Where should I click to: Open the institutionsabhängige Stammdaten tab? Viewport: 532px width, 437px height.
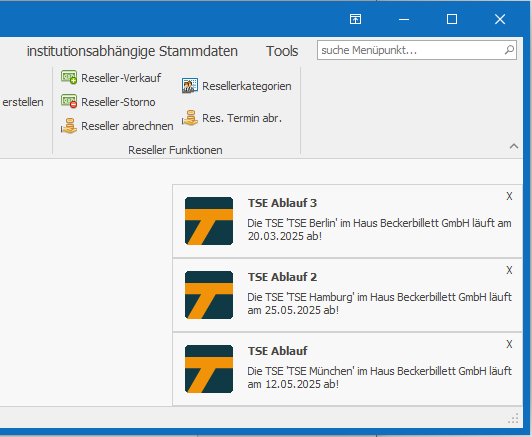point(132,51)
